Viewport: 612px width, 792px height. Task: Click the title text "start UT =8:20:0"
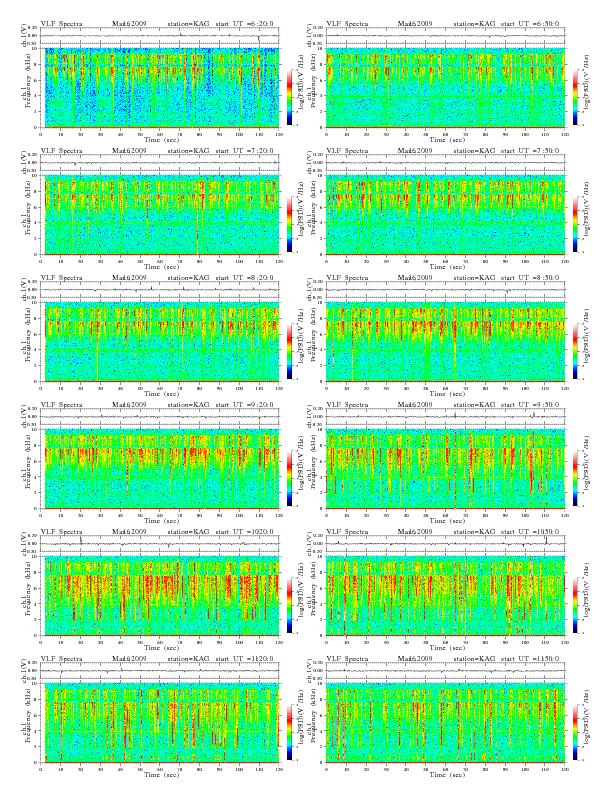[x=244, y=278]
